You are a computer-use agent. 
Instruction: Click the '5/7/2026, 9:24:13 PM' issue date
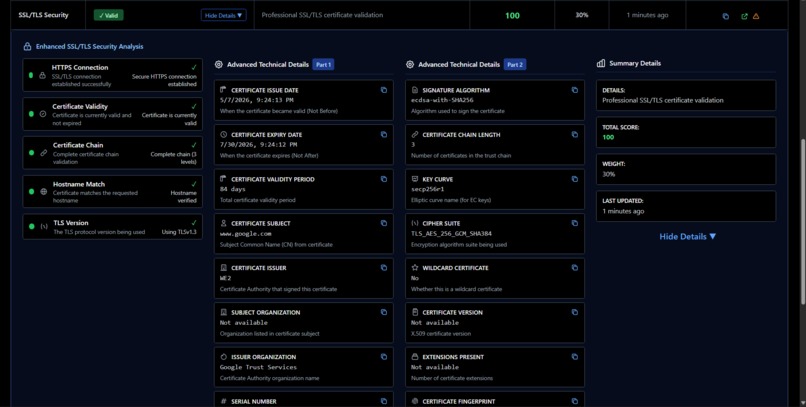click(257, 100)
